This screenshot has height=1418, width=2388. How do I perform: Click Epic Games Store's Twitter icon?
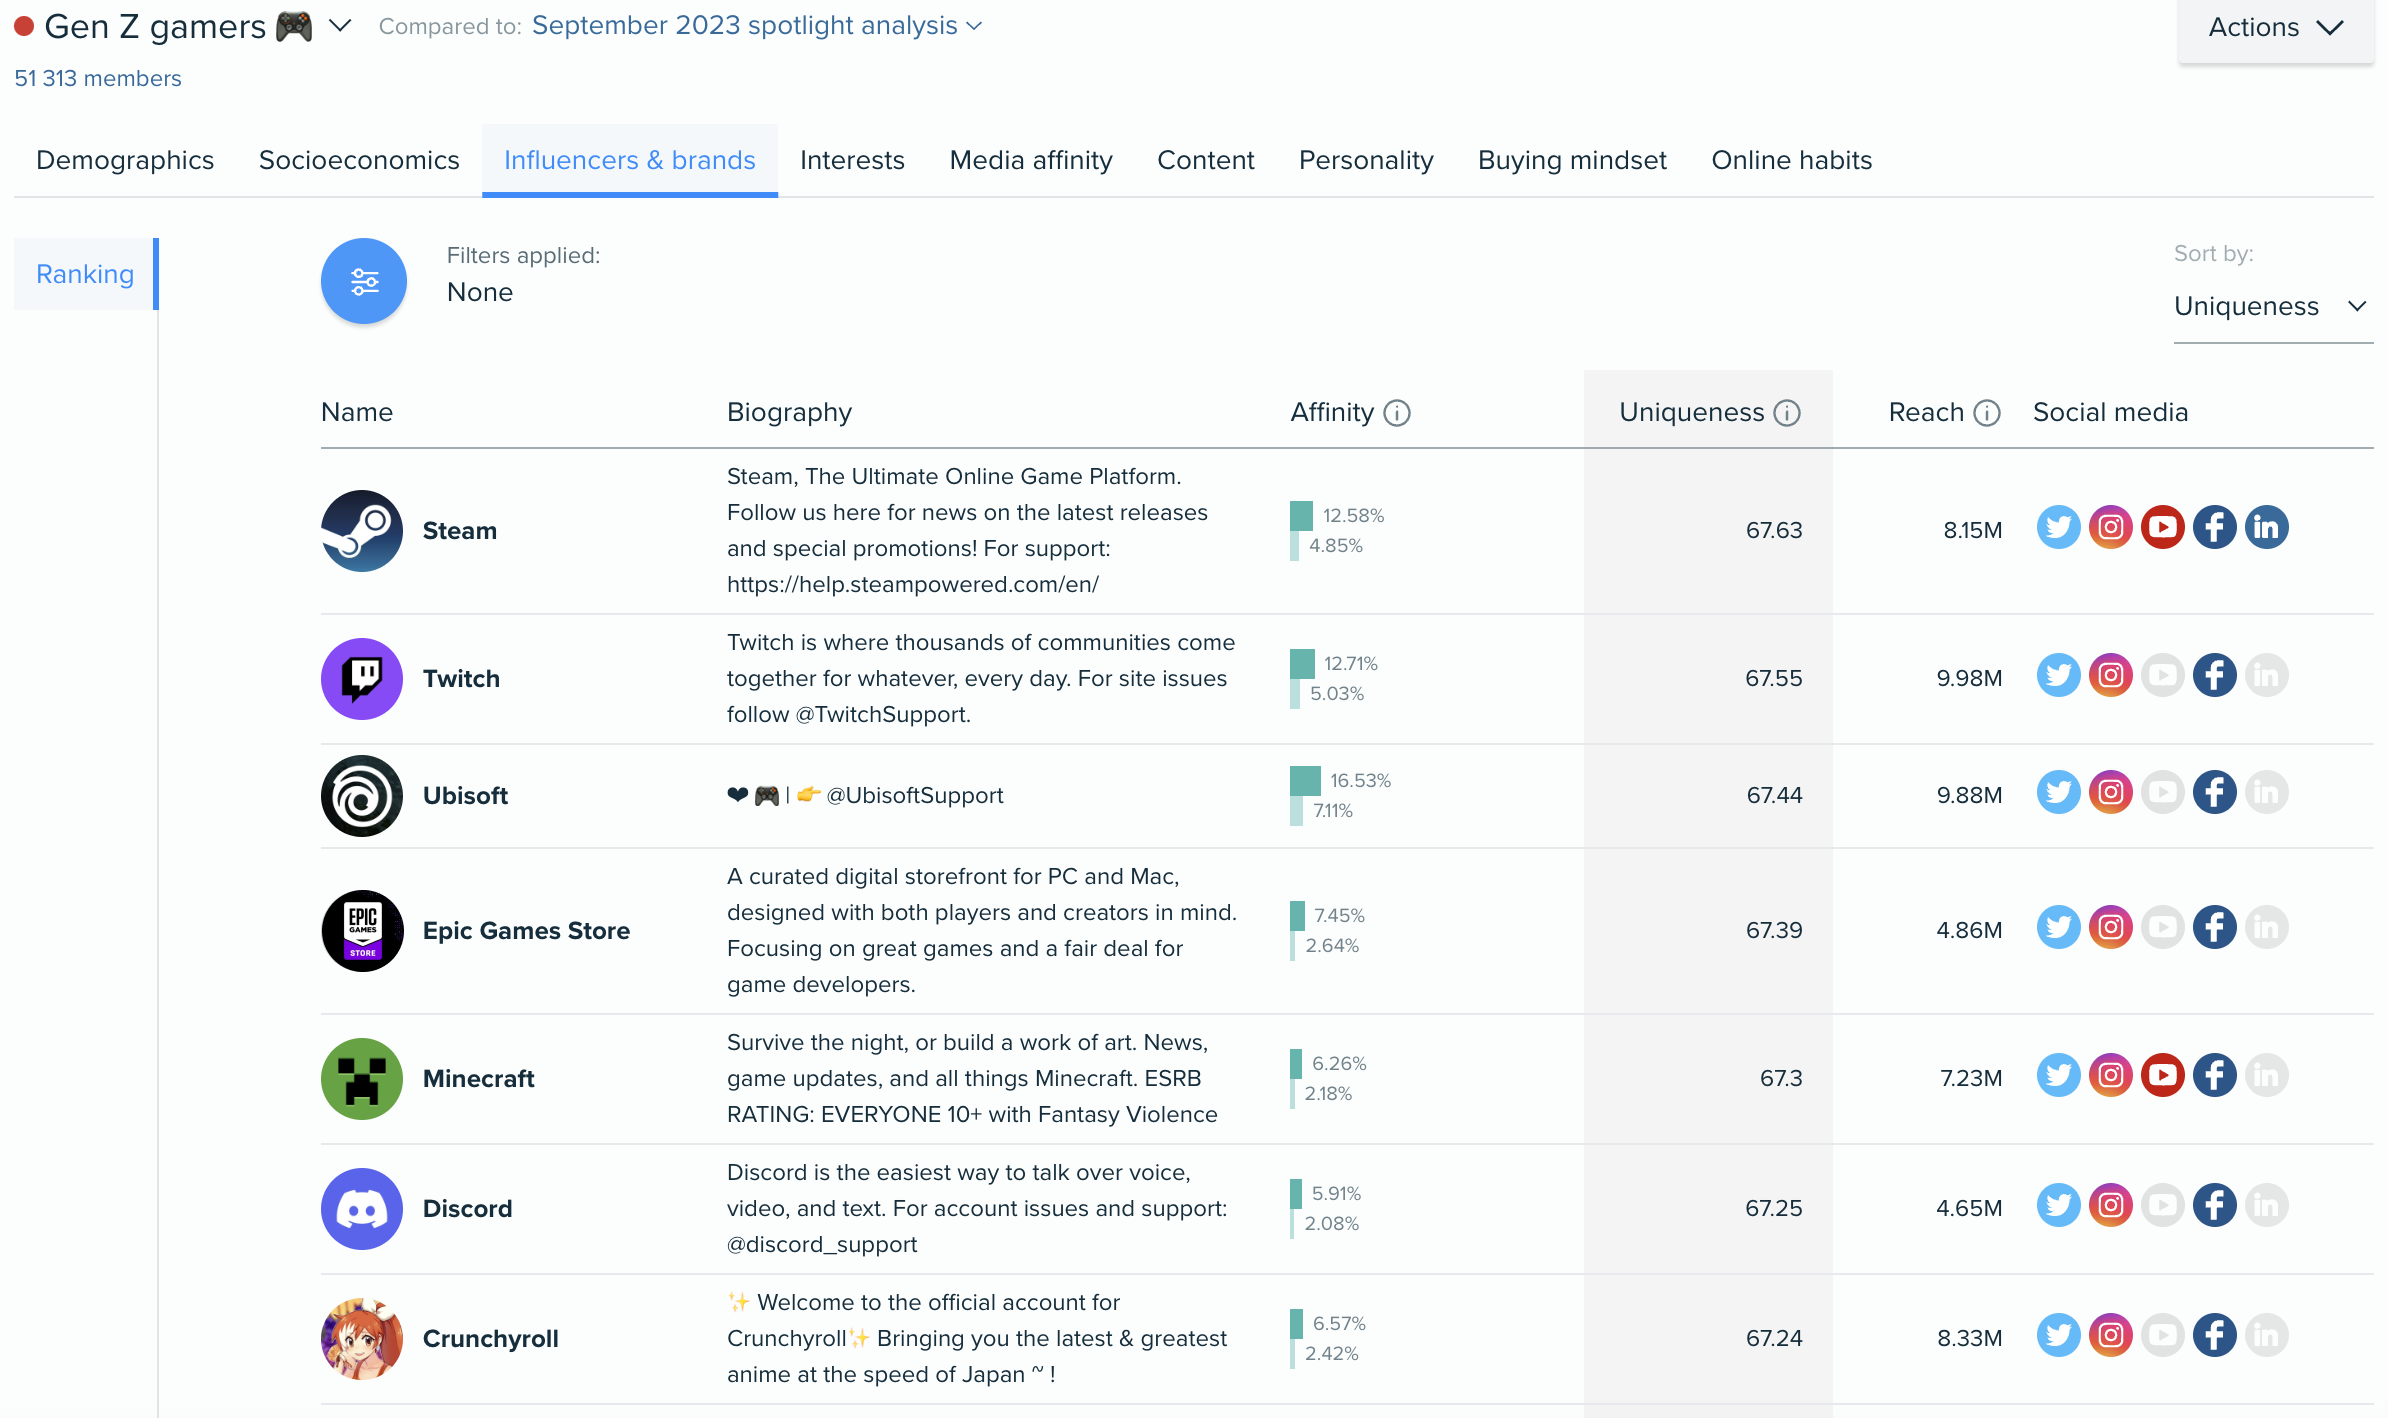click(x=2059, y=927)
